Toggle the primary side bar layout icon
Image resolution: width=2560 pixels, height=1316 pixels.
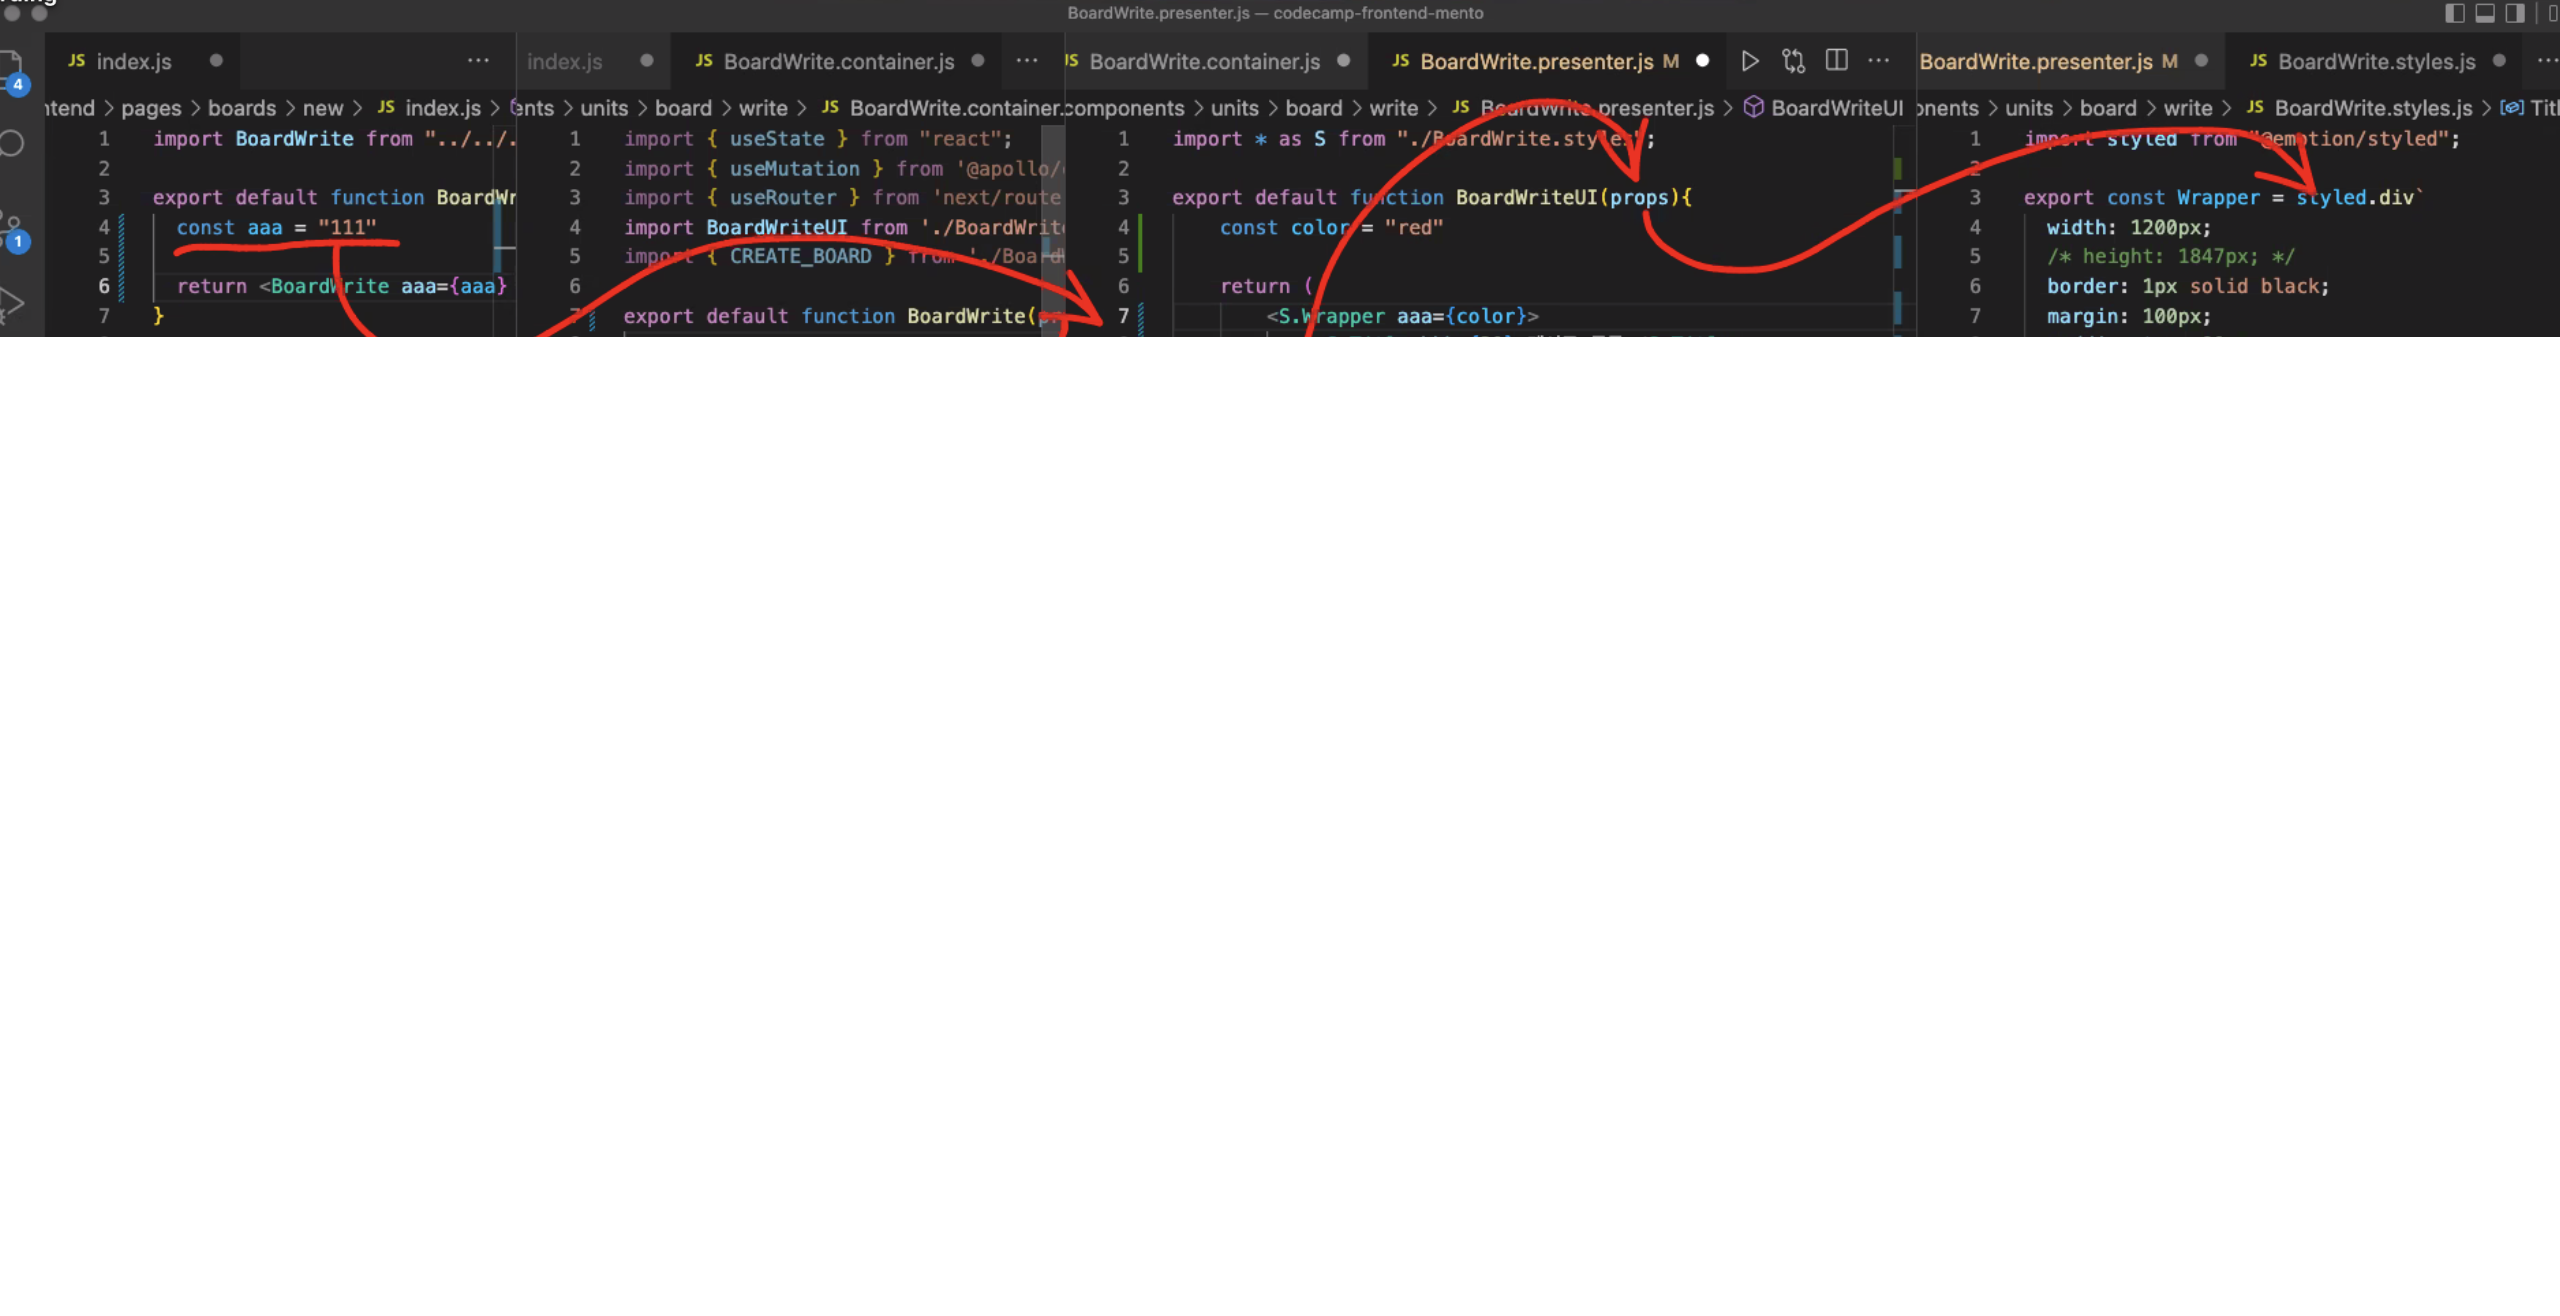(2455, 13)
